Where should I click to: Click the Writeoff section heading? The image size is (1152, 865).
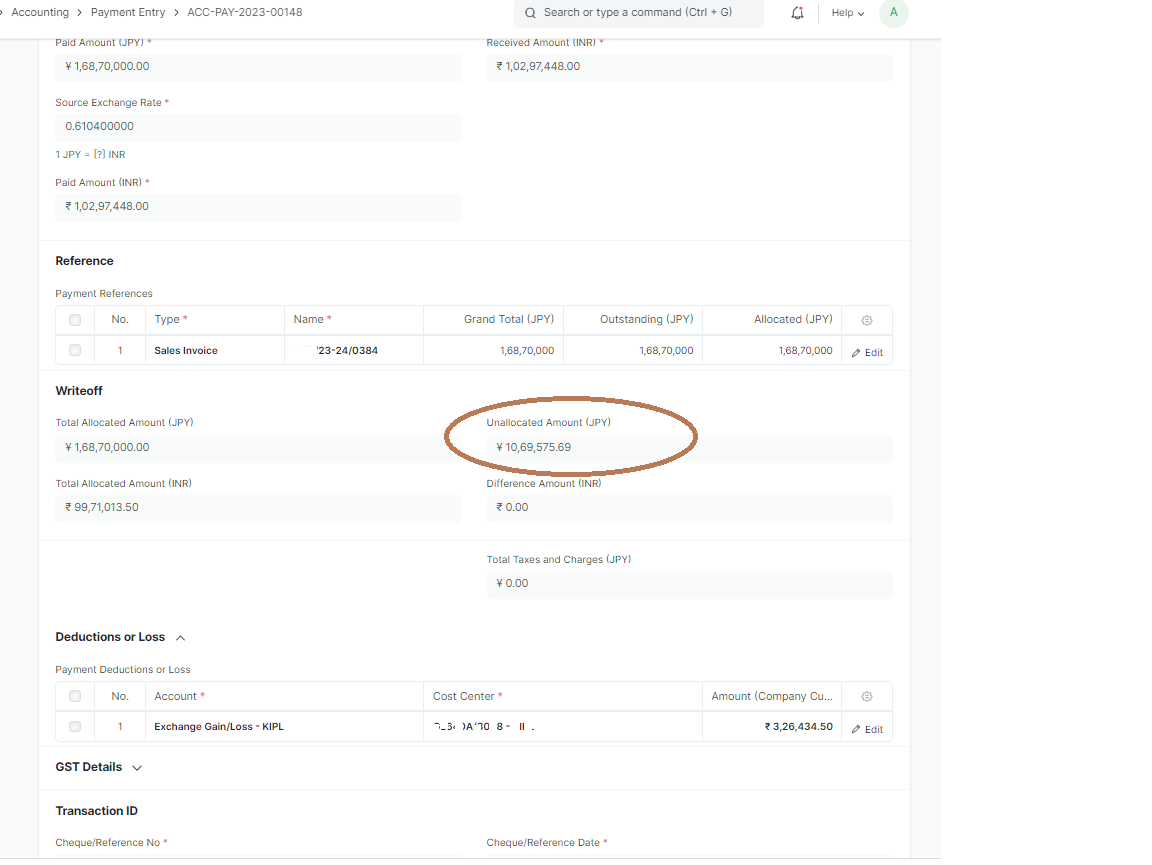[x=79, y=391]
